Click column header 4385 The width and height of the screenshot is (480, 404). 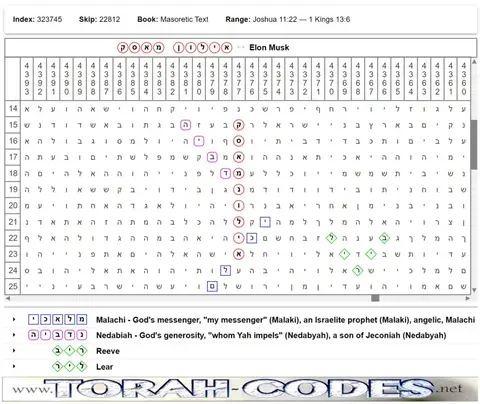(133, 79)
